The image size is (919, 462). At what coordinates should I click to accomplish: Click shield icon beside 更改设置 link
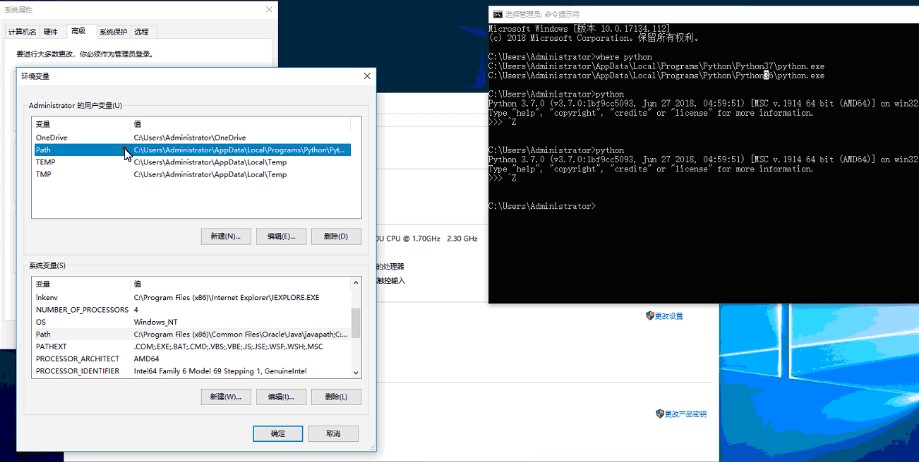point(650,316)
